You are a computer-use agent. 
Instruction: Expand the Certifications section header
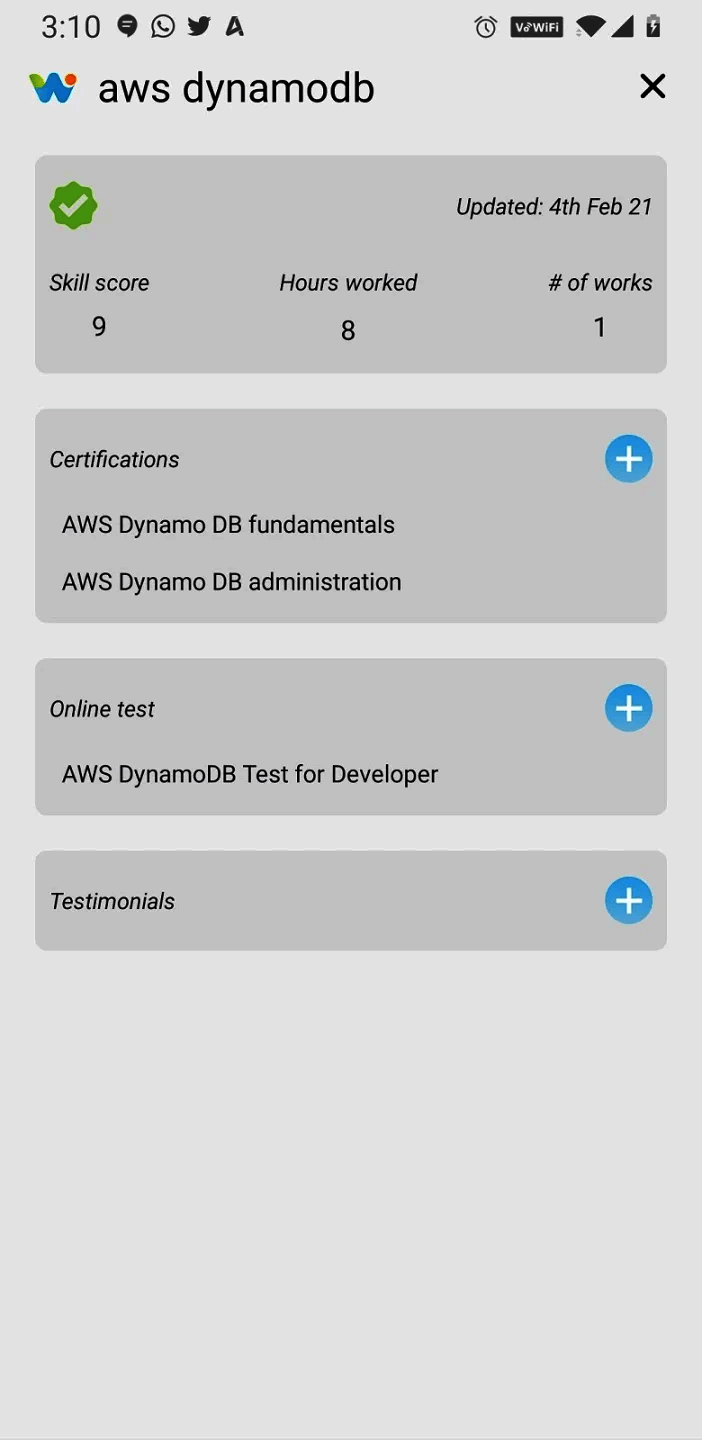pos(114,459)
